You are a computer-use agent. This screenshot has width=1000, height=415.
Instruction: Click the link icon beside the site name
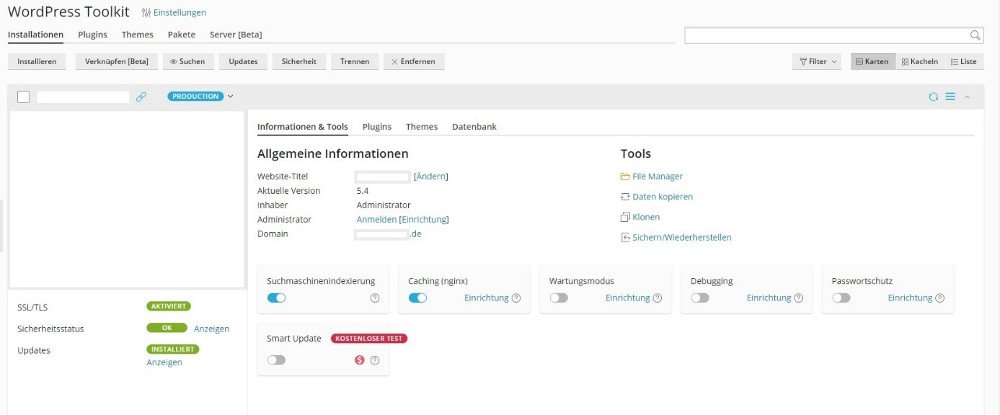(x=141, y=97)
